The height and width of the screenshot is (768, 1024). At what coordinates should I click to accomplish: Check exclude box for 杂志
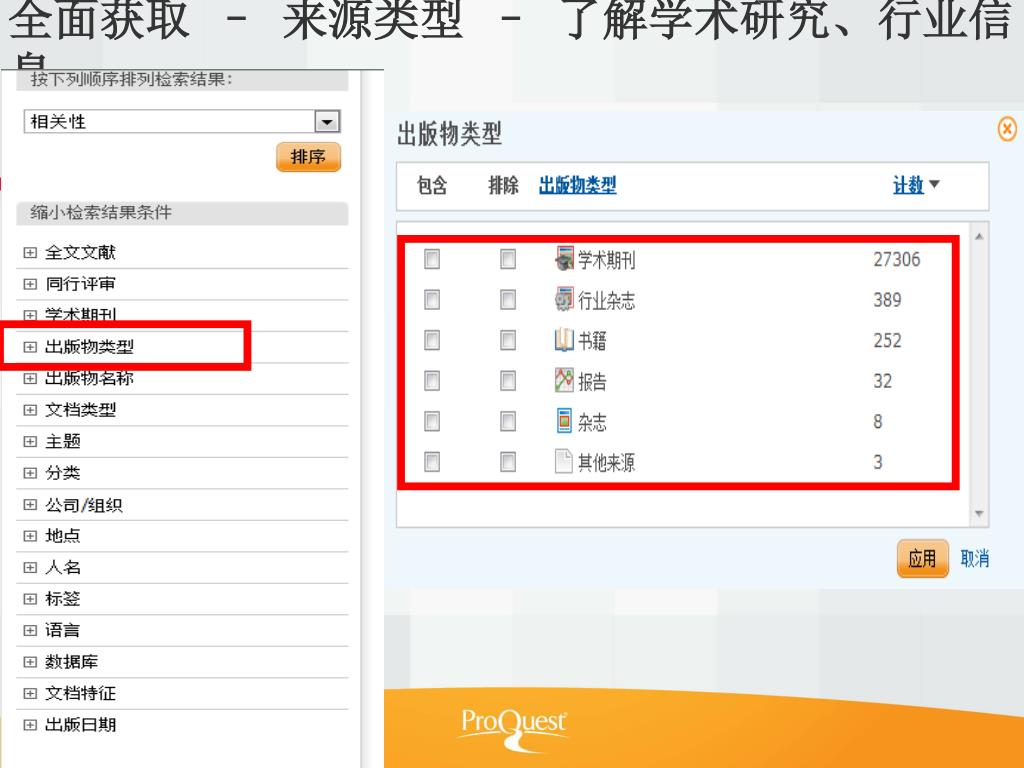507,421
